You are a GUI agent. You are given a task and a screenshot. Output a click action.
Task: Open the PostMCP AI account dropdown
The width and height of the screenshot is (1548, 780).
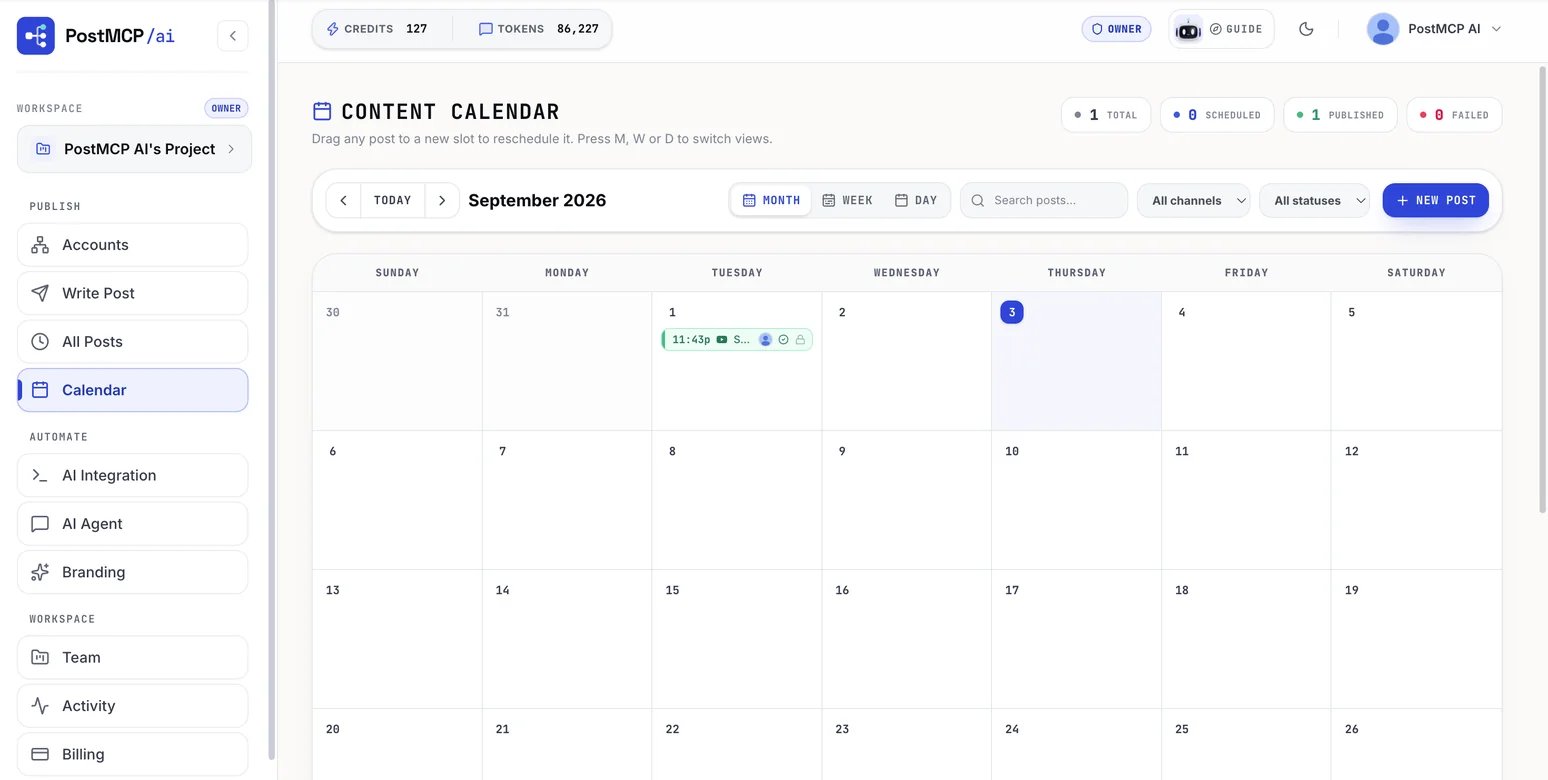pos(1435,29)
